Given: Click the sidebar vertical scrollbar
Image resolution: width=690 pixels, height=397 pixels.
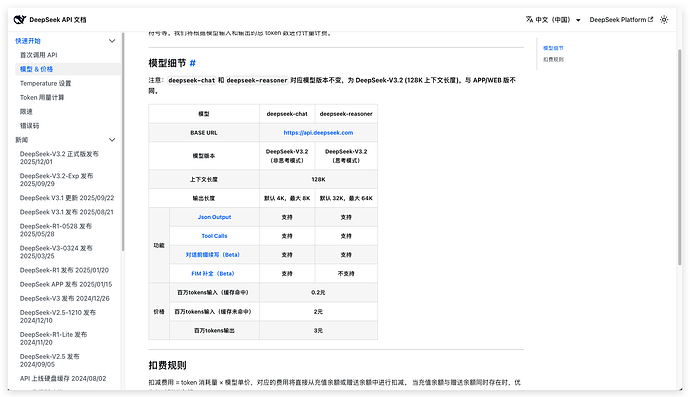Looking at the screenshot, I should pyautogui.click(x=123, y=141).
